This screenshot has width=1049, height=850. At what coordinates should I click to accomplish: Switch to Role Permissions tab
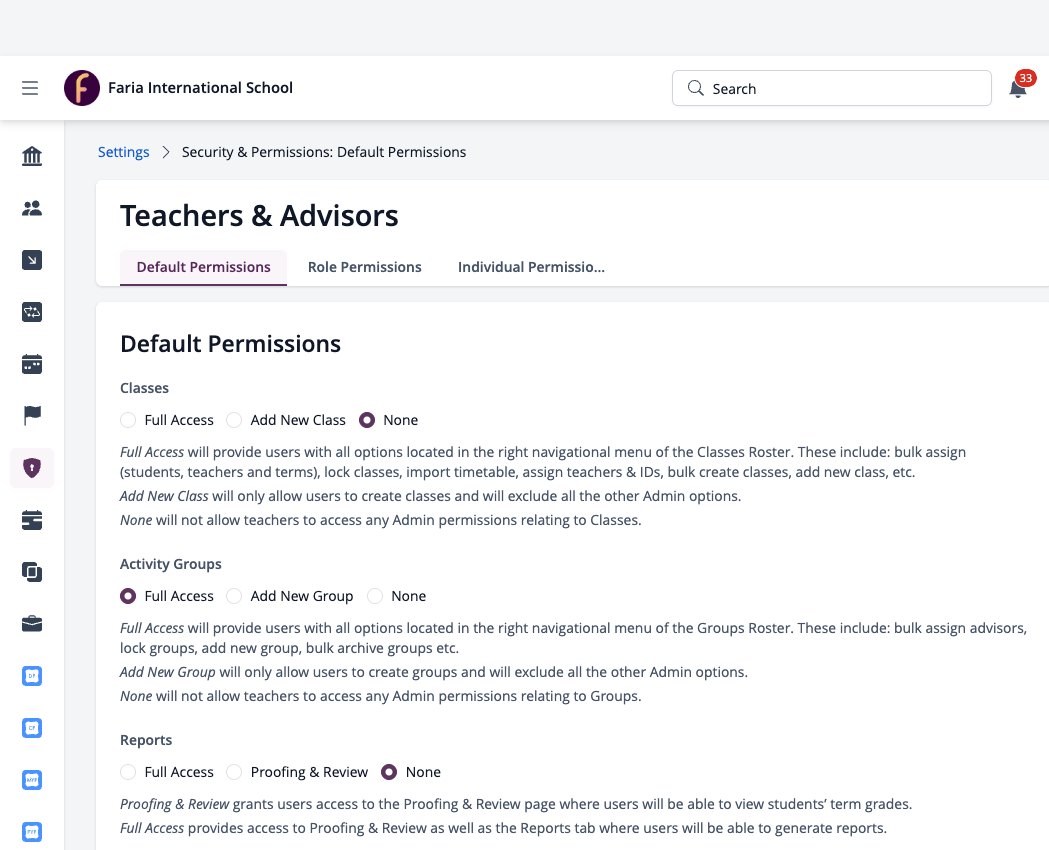point(365,267)
